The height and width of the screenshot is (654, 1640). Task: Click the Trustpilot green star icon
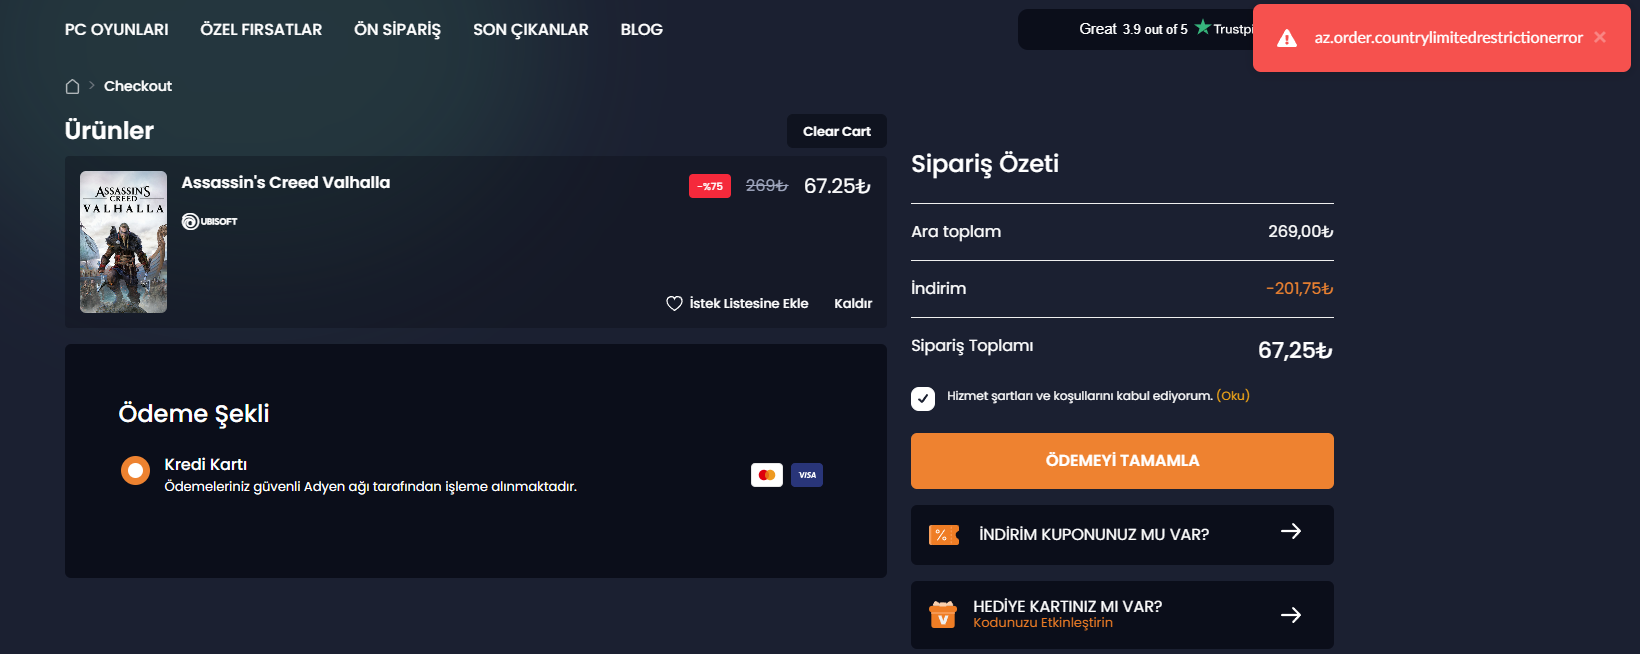[1202, 27]
